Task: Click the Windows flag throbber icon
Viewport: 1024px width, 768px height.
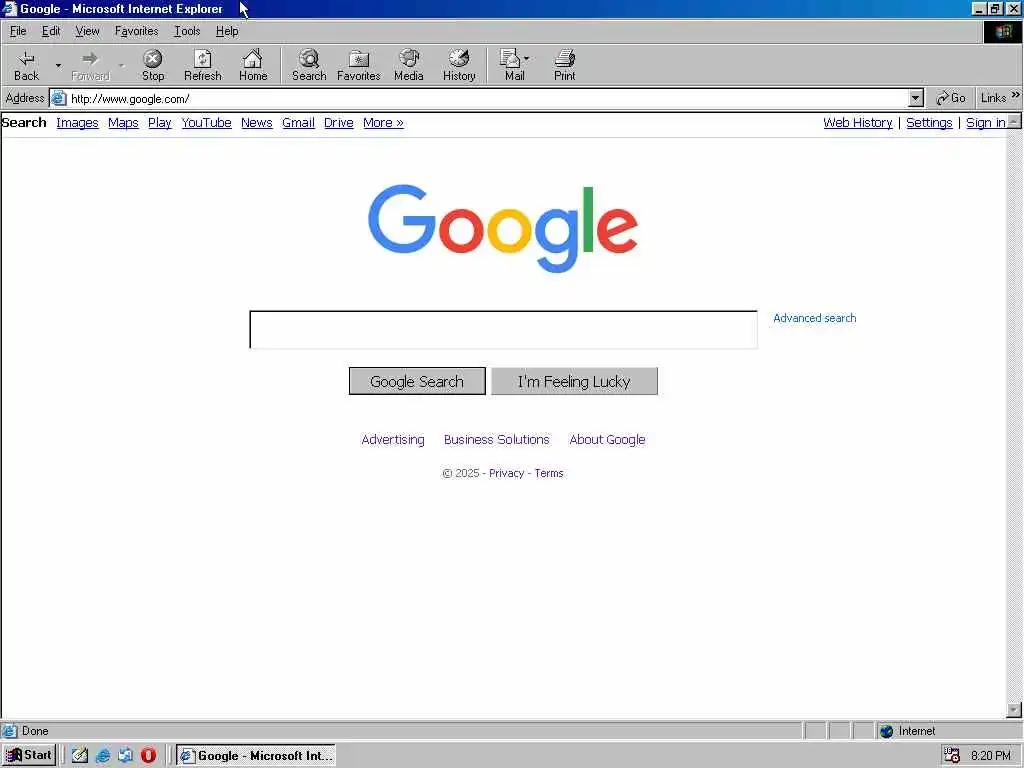Action: (1003, 31)
